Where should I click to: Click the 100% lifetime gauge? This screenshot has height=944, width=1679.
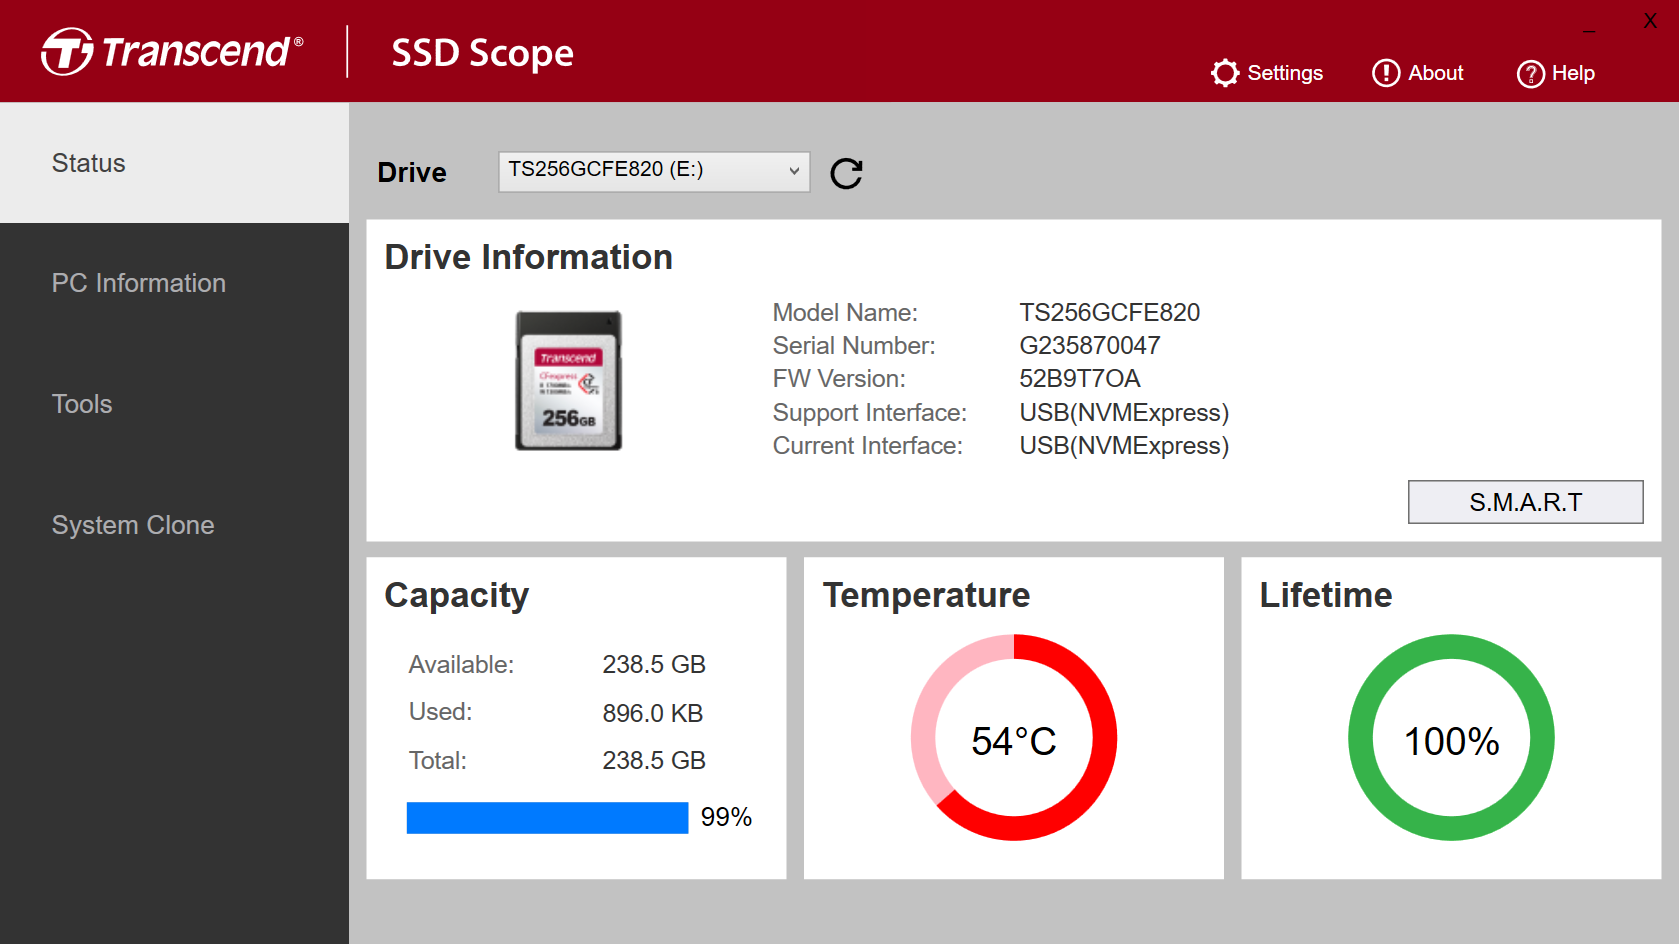(1451, 738)
